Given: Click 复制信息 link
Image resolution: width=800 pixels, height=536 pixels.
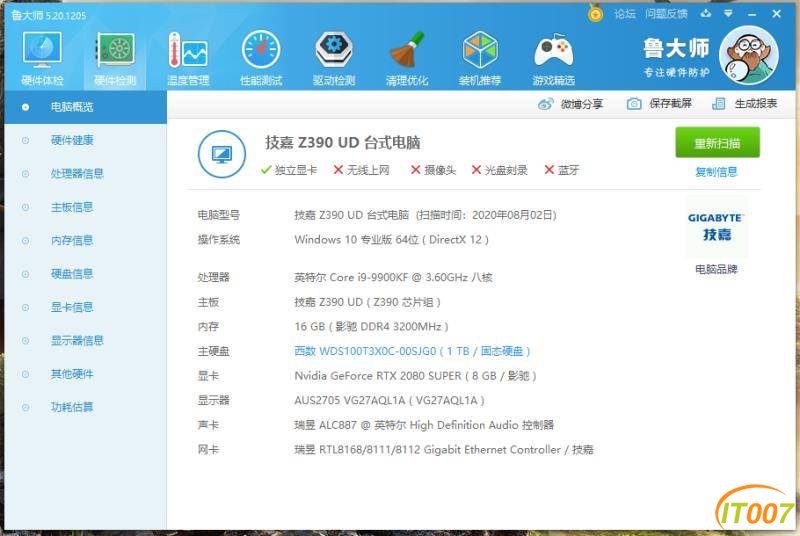Looking at the screenshot, I should pyautogui.click(x=716, y=172).
